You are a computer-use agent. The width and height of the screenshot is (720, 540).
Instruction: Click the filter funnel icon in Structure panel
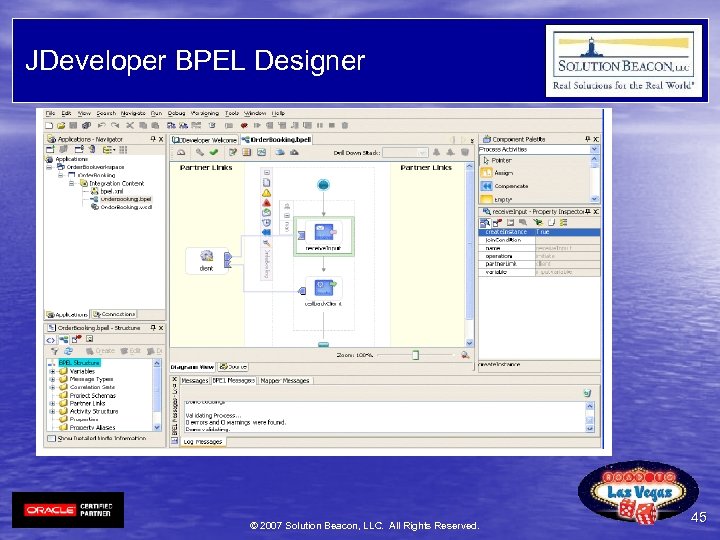(54, 351)
